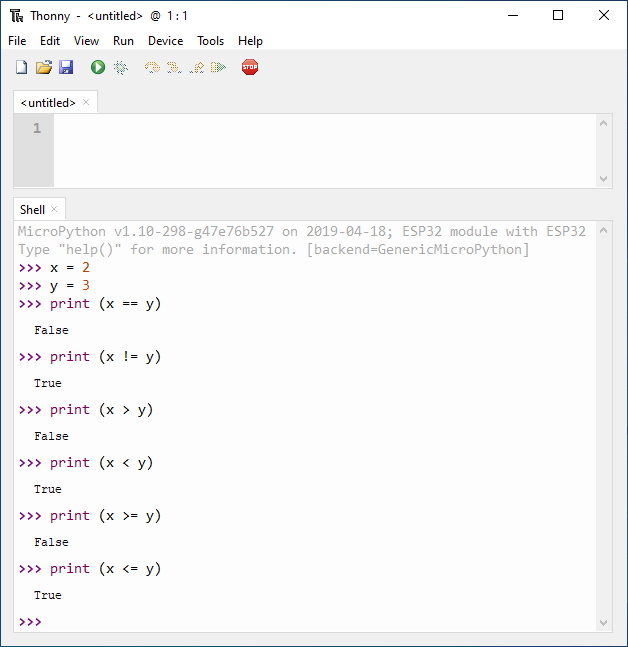Screen dimensions: 628x647
Task: Click editor scrollbar up arrow
Action: click(604, 123)
